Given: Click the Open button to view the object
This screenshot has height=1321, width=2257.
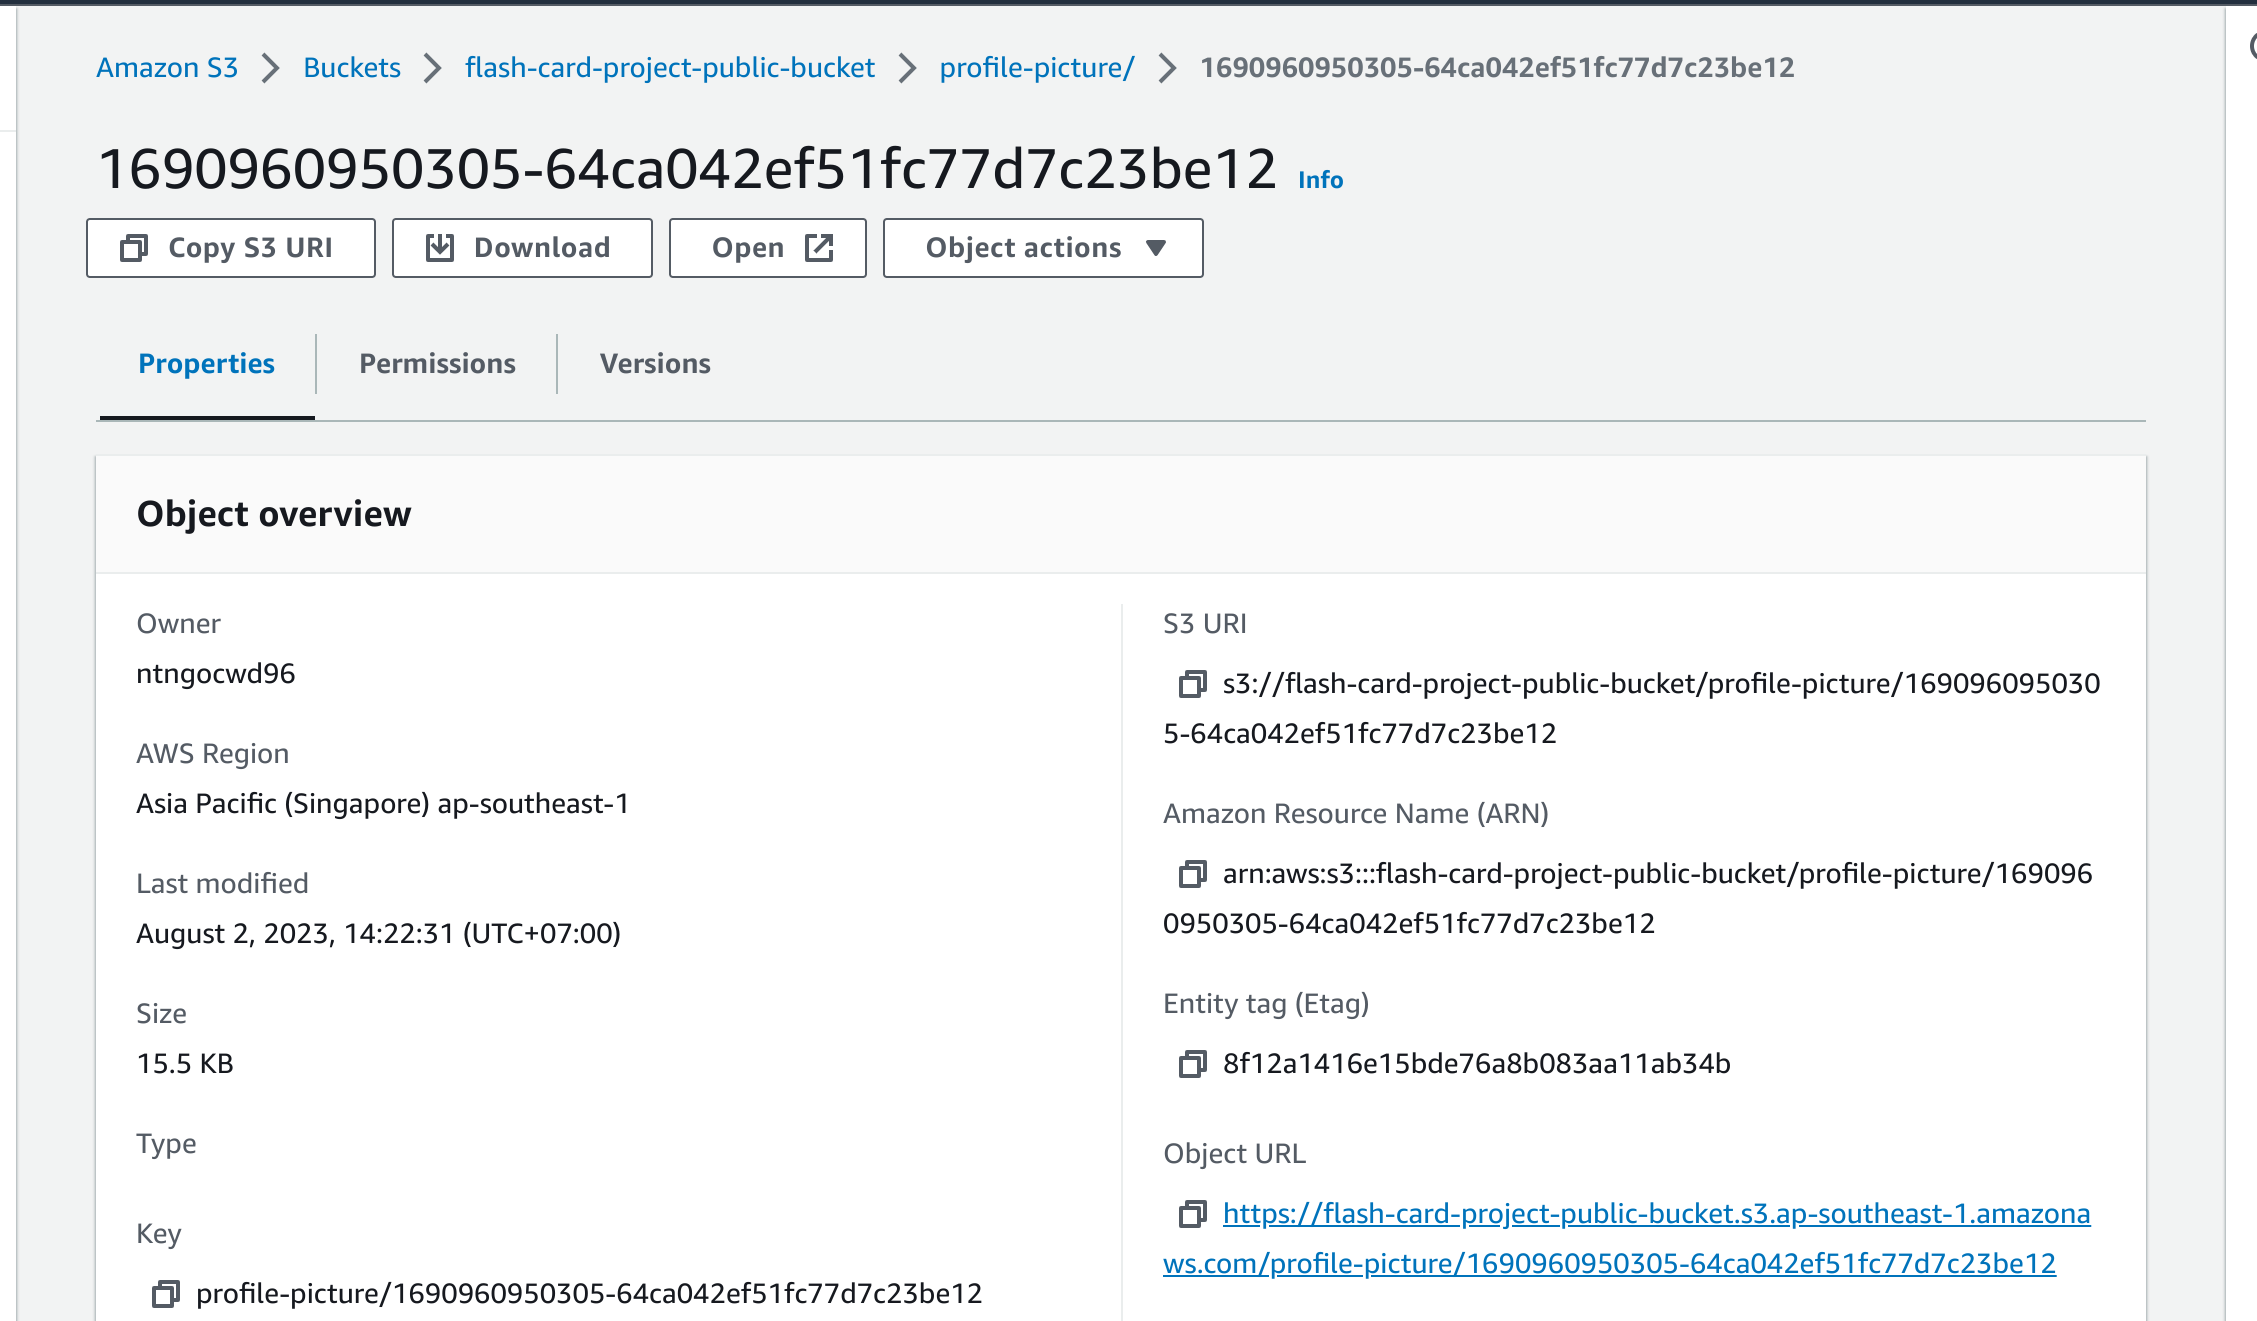Looking at the screenshot, I should pos(767,247).
